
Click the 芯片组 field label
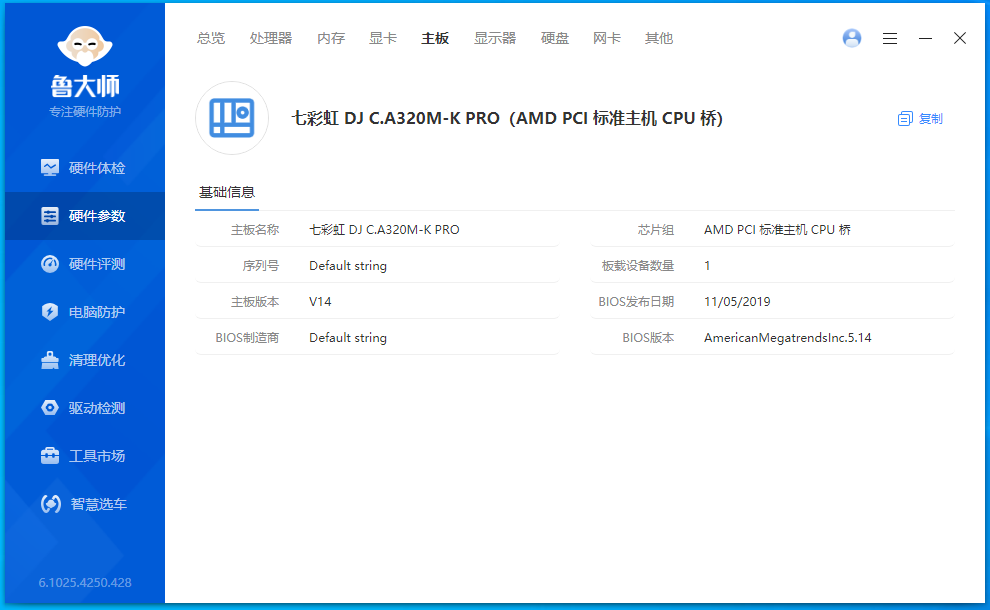[x=655, y=230]
